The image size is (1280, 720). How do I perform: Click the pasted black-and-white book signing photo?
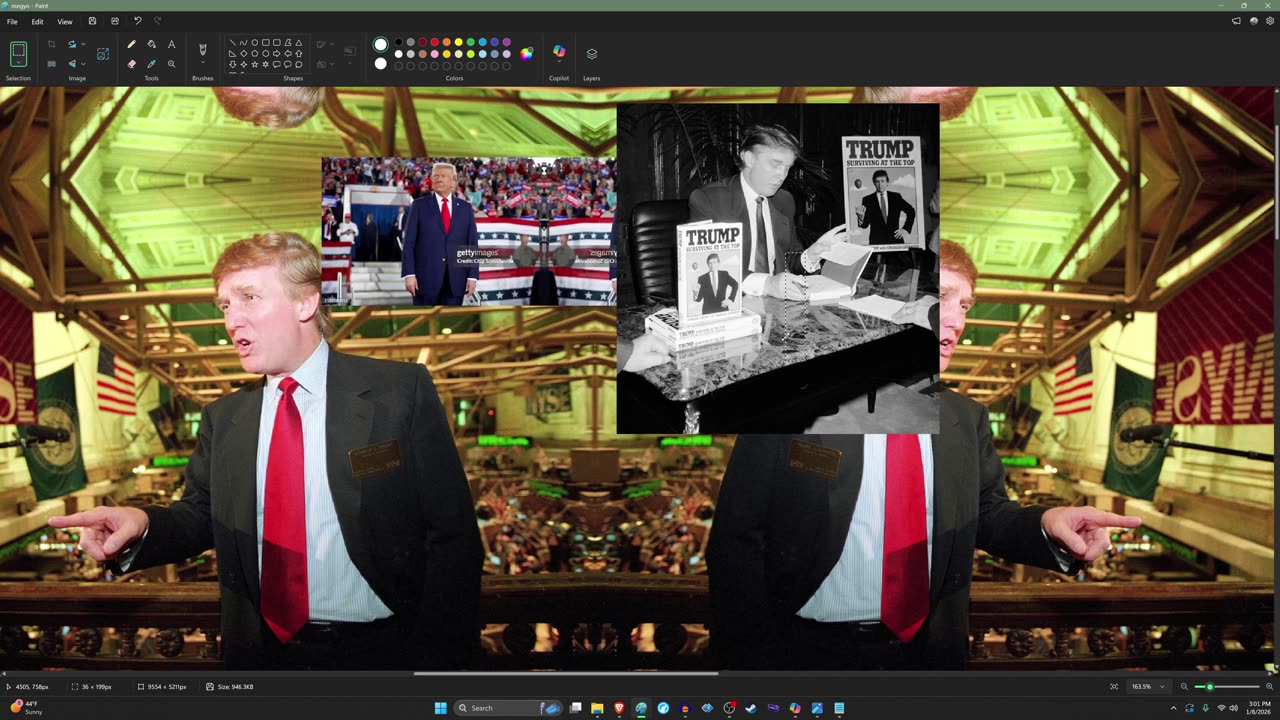(778, 268)
